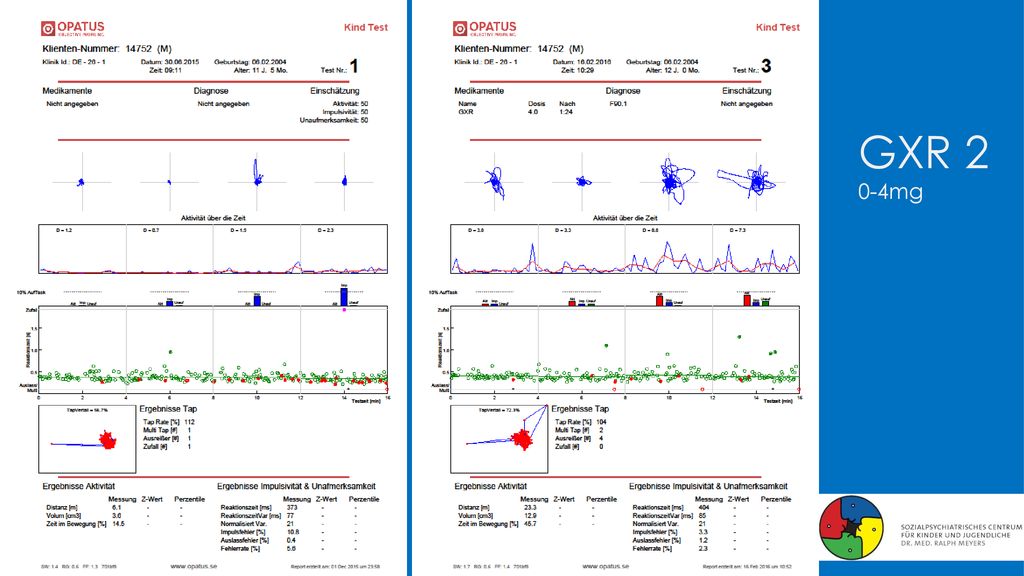
Task: Select the fourth motion trace plot in Test 1 report
Action: coord(345,182)
